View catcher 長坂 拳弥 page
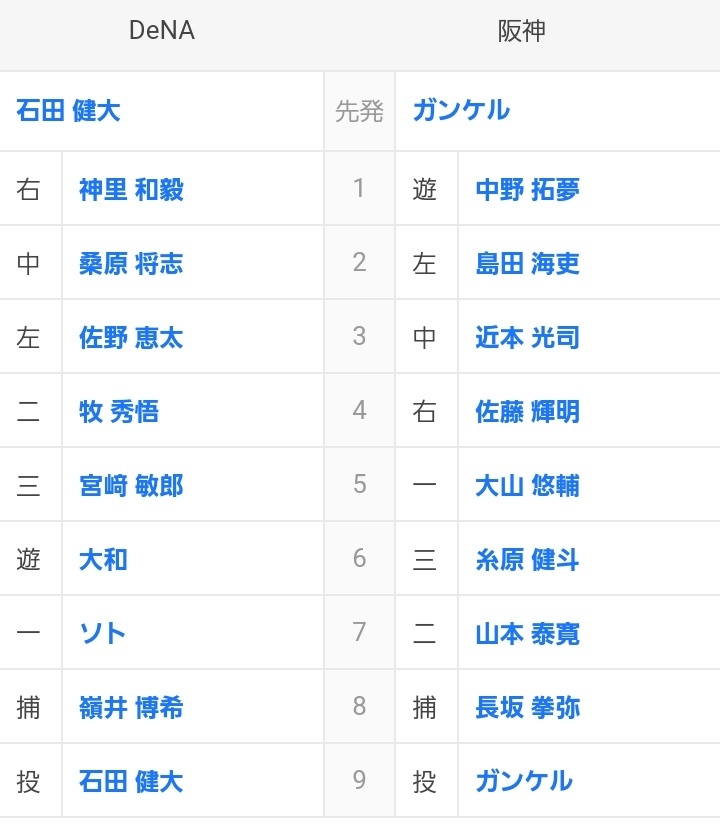Screen dimensions: 720x831 [x=527, y=707]
